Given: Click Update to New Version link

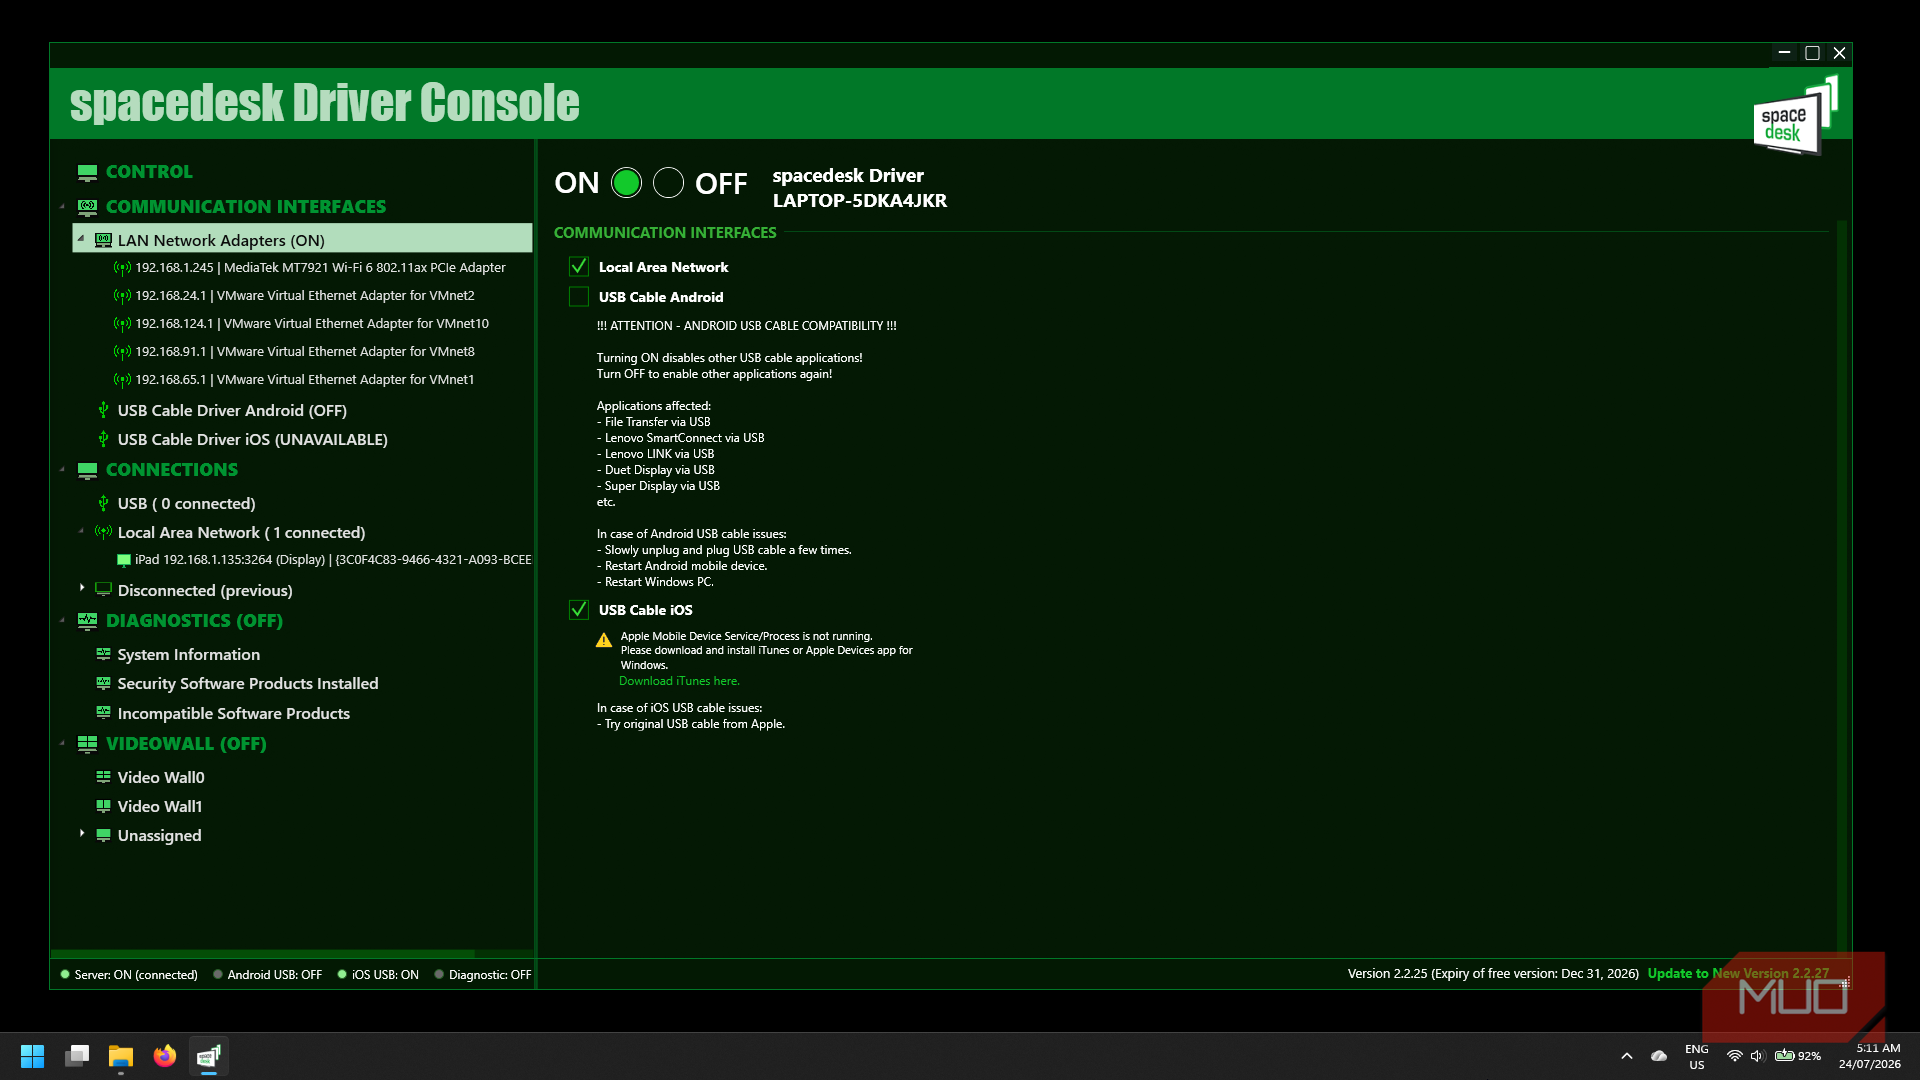Looking at the screenshot, I should click(1738, 973).
